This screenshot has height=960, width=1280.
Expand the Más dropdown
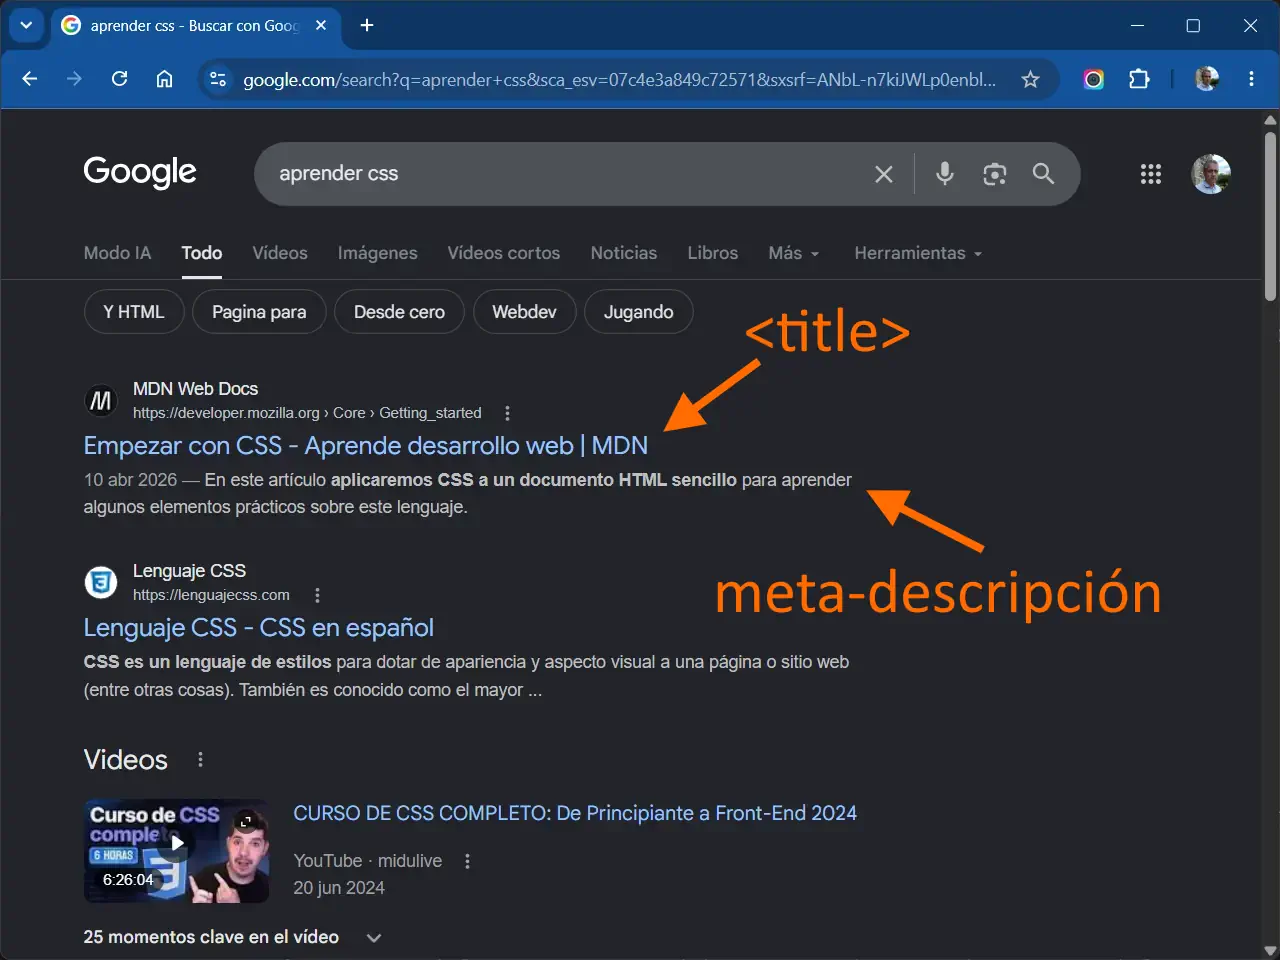pos(794,253)
